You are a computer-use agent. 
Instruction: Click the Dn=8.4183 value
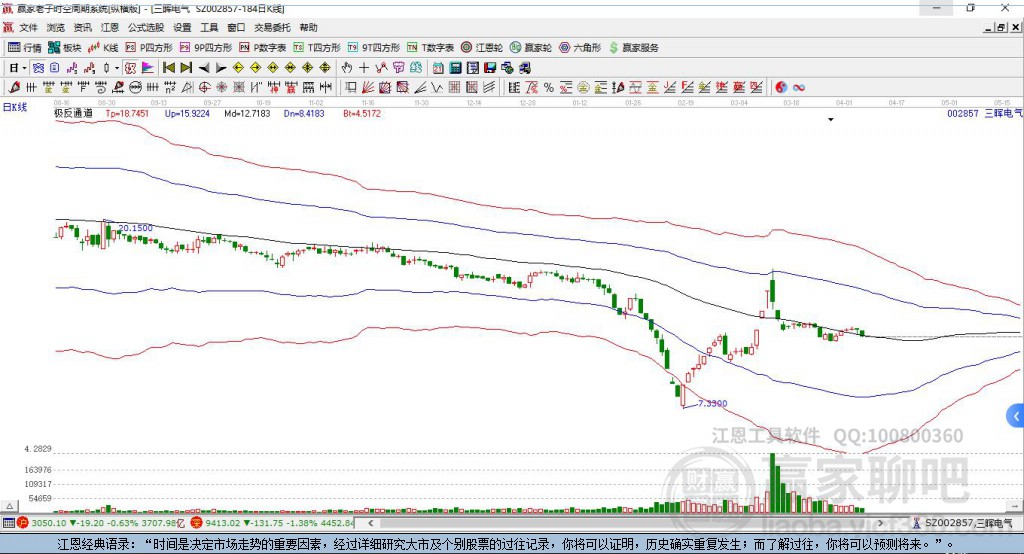coord(304,113)
